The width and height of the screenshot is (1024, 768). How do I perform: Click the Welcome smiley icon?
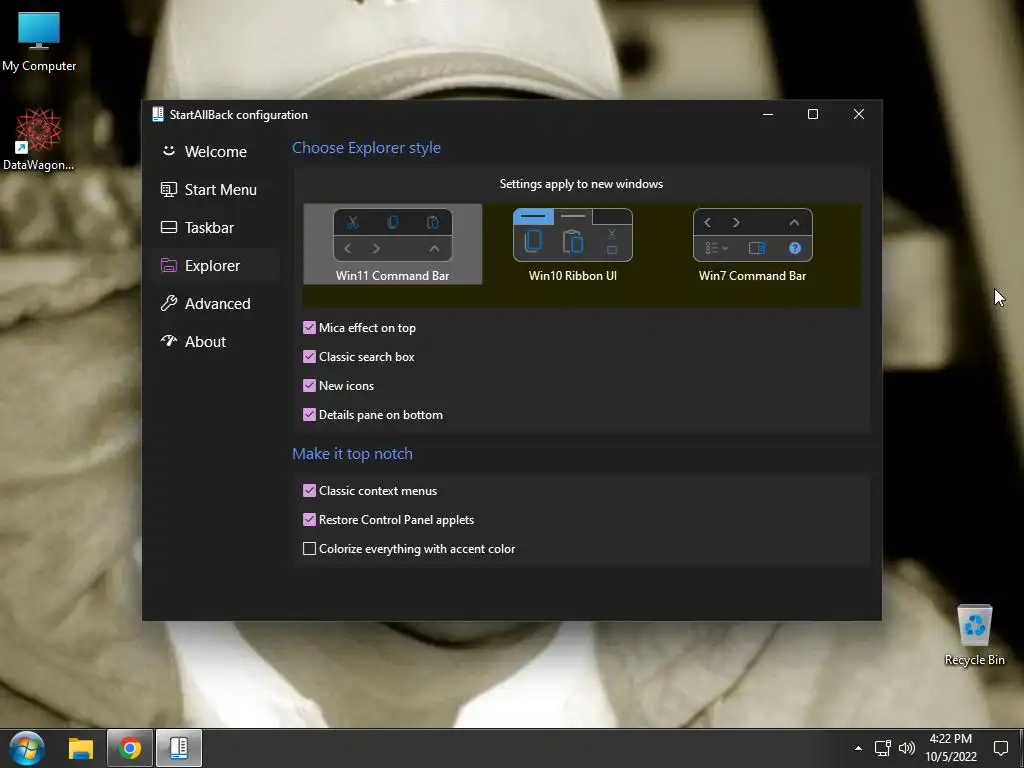tap(168, 151)
